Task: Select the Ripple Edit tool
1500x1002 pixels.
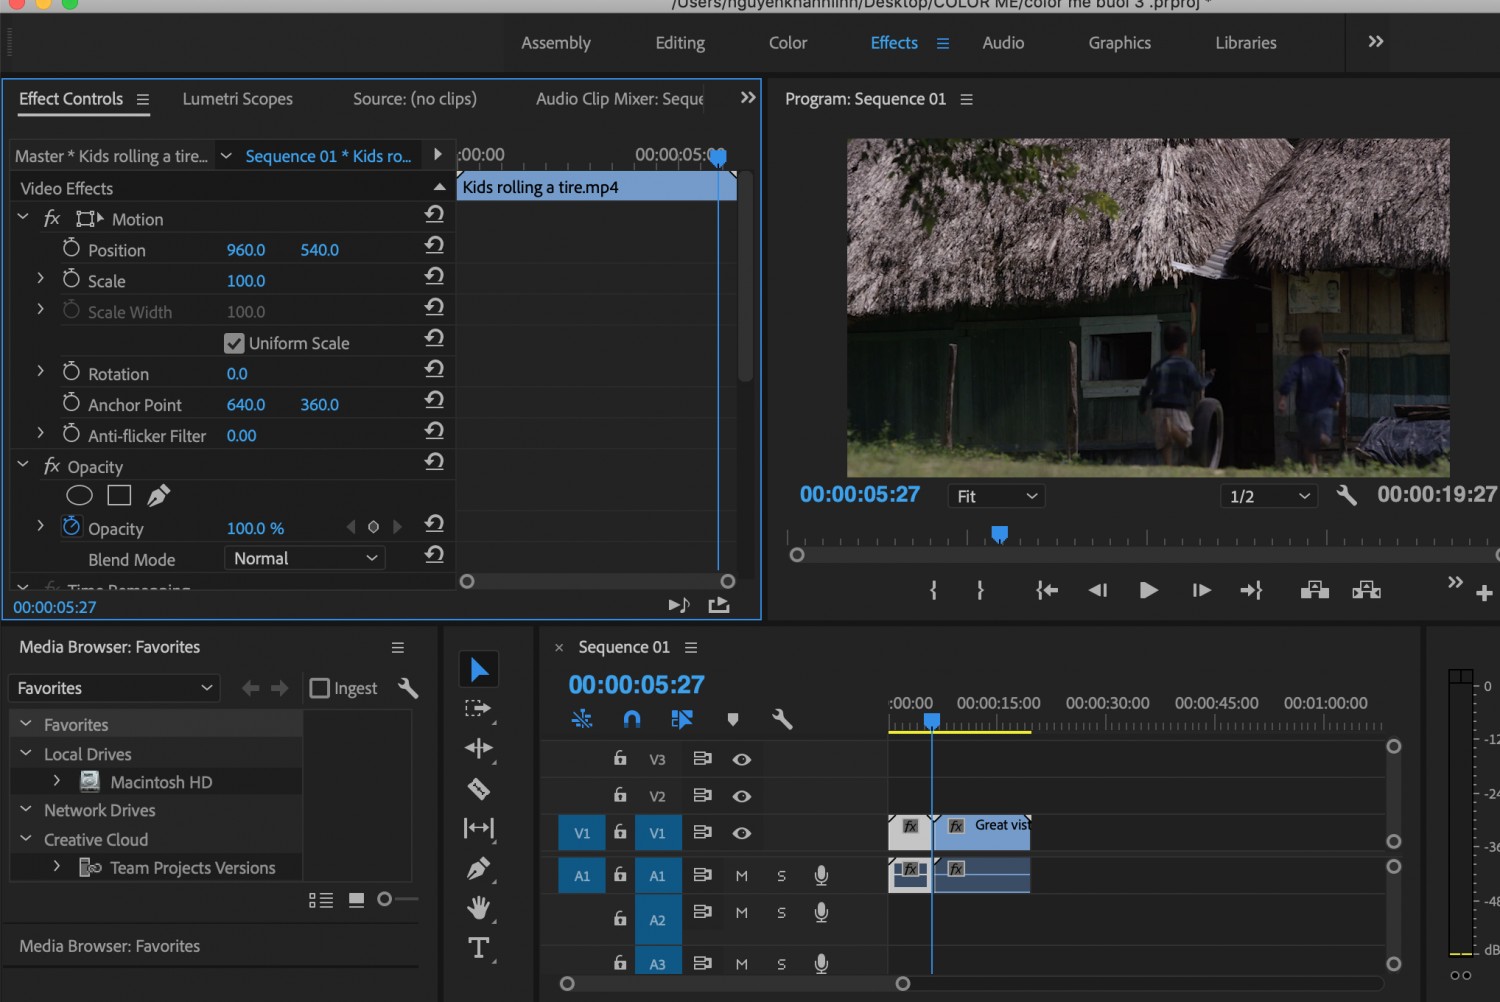Action: (479, 748)
